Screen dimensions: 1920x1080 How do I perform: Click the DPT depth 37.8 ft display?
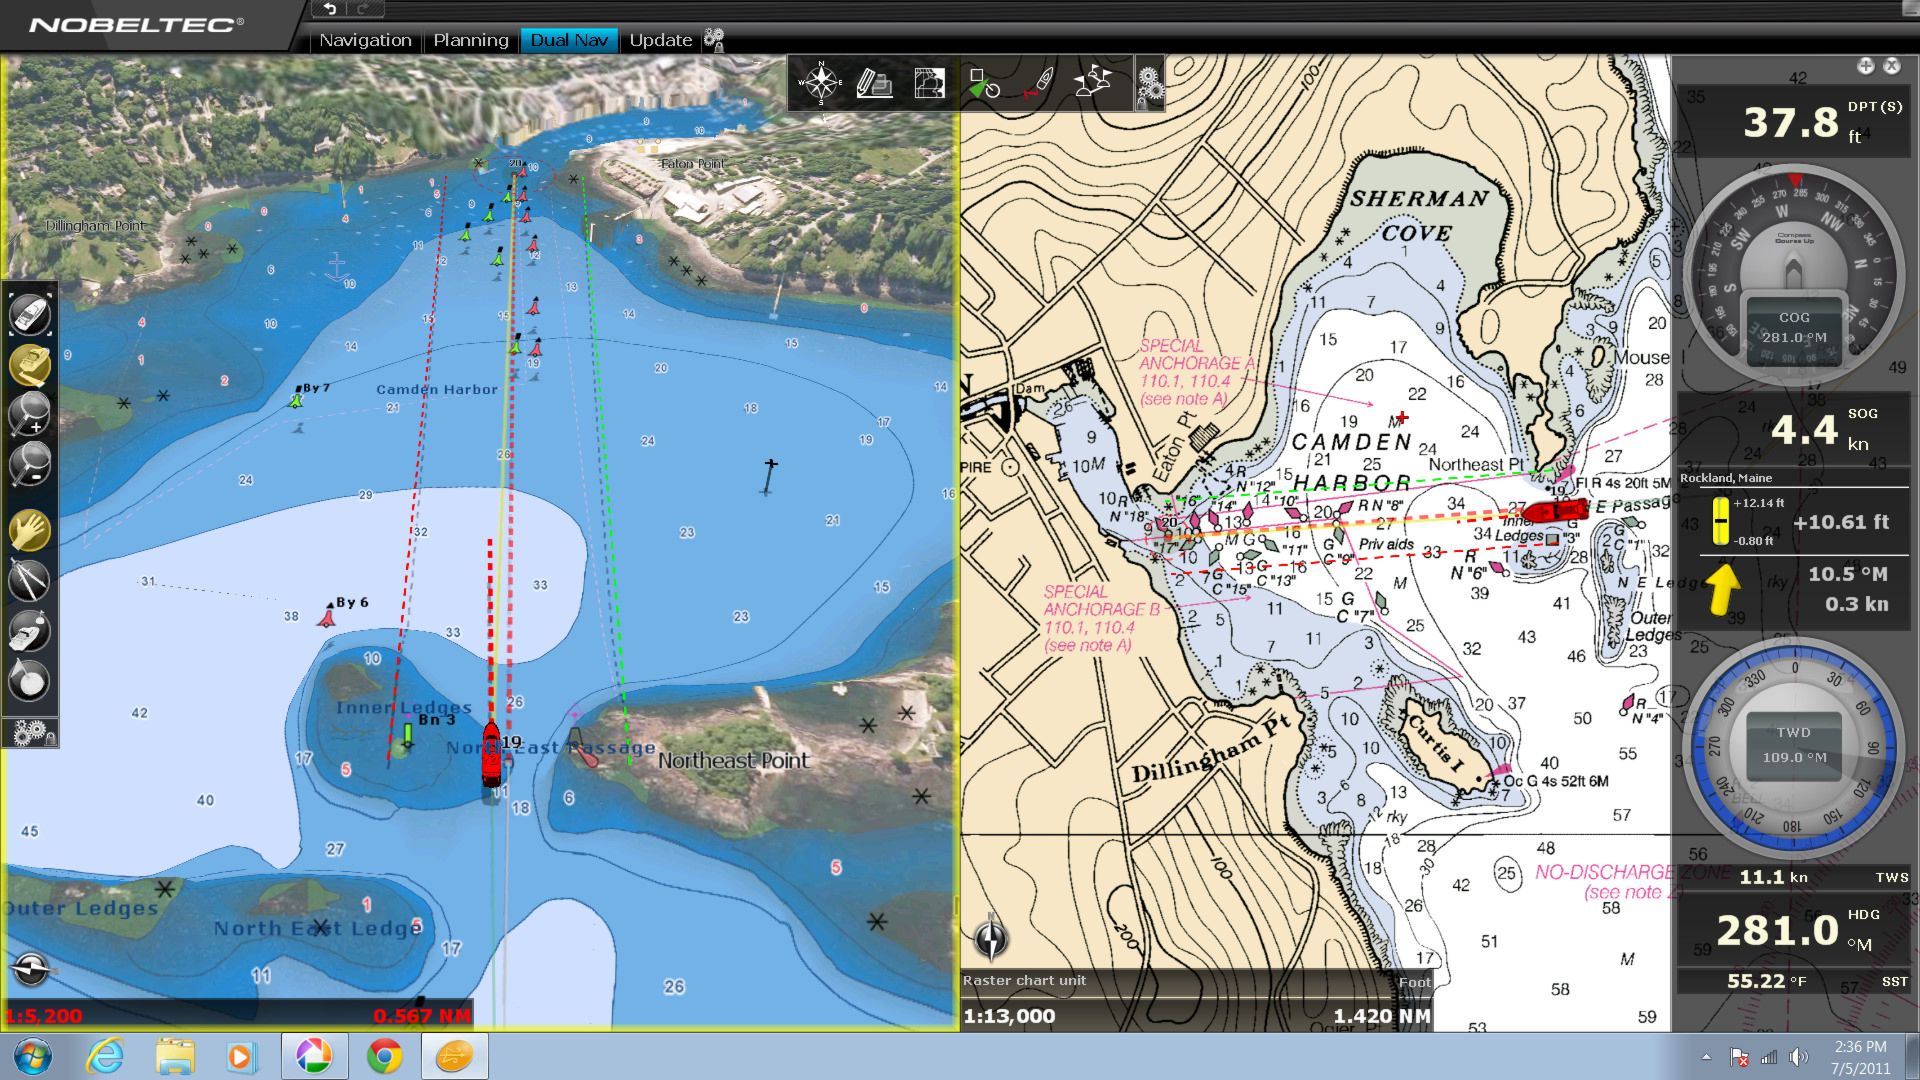point(1795,122)
